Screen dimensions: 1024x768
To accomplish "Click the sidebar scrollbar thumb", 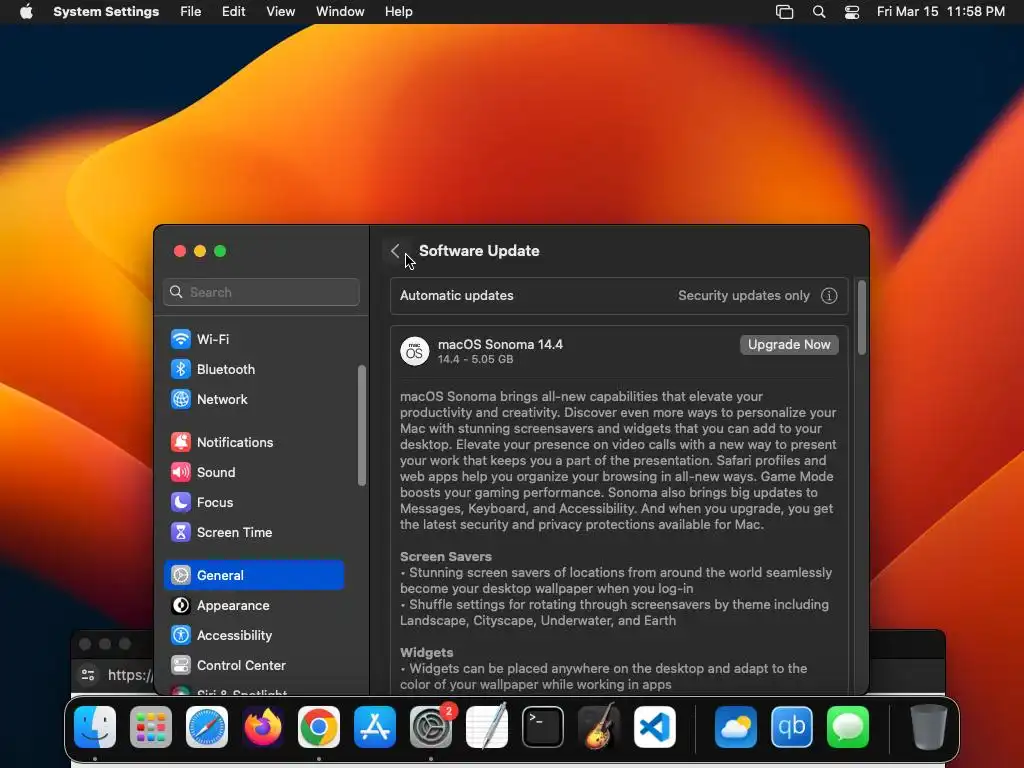I will pyautogui.click(x=362, y=426).
